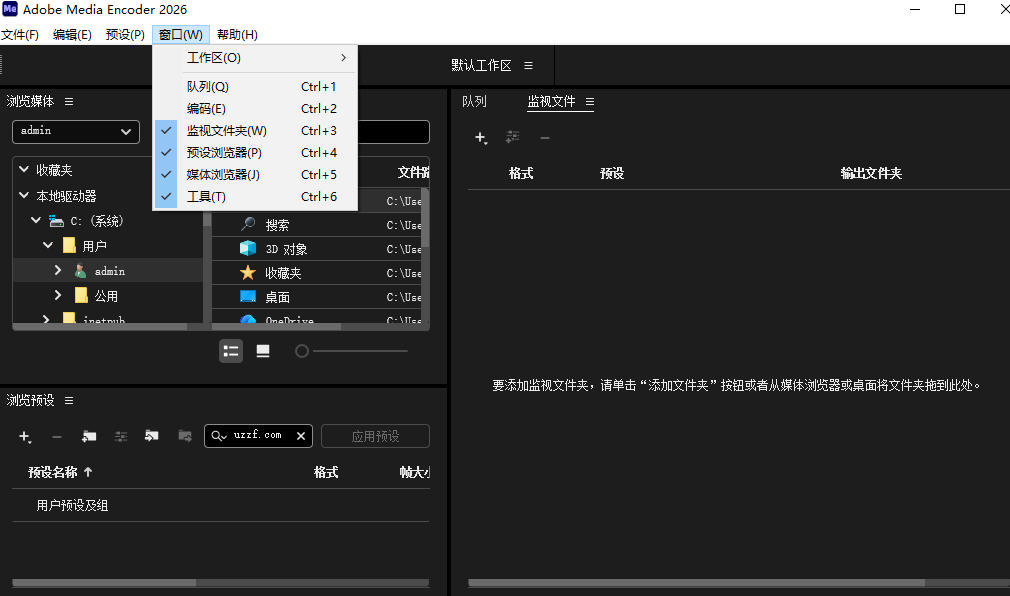Collapse the 本地驱动器 tree node
This screenshot has width=1010, height=596.
pyautogui.click(x=24, y=195)
